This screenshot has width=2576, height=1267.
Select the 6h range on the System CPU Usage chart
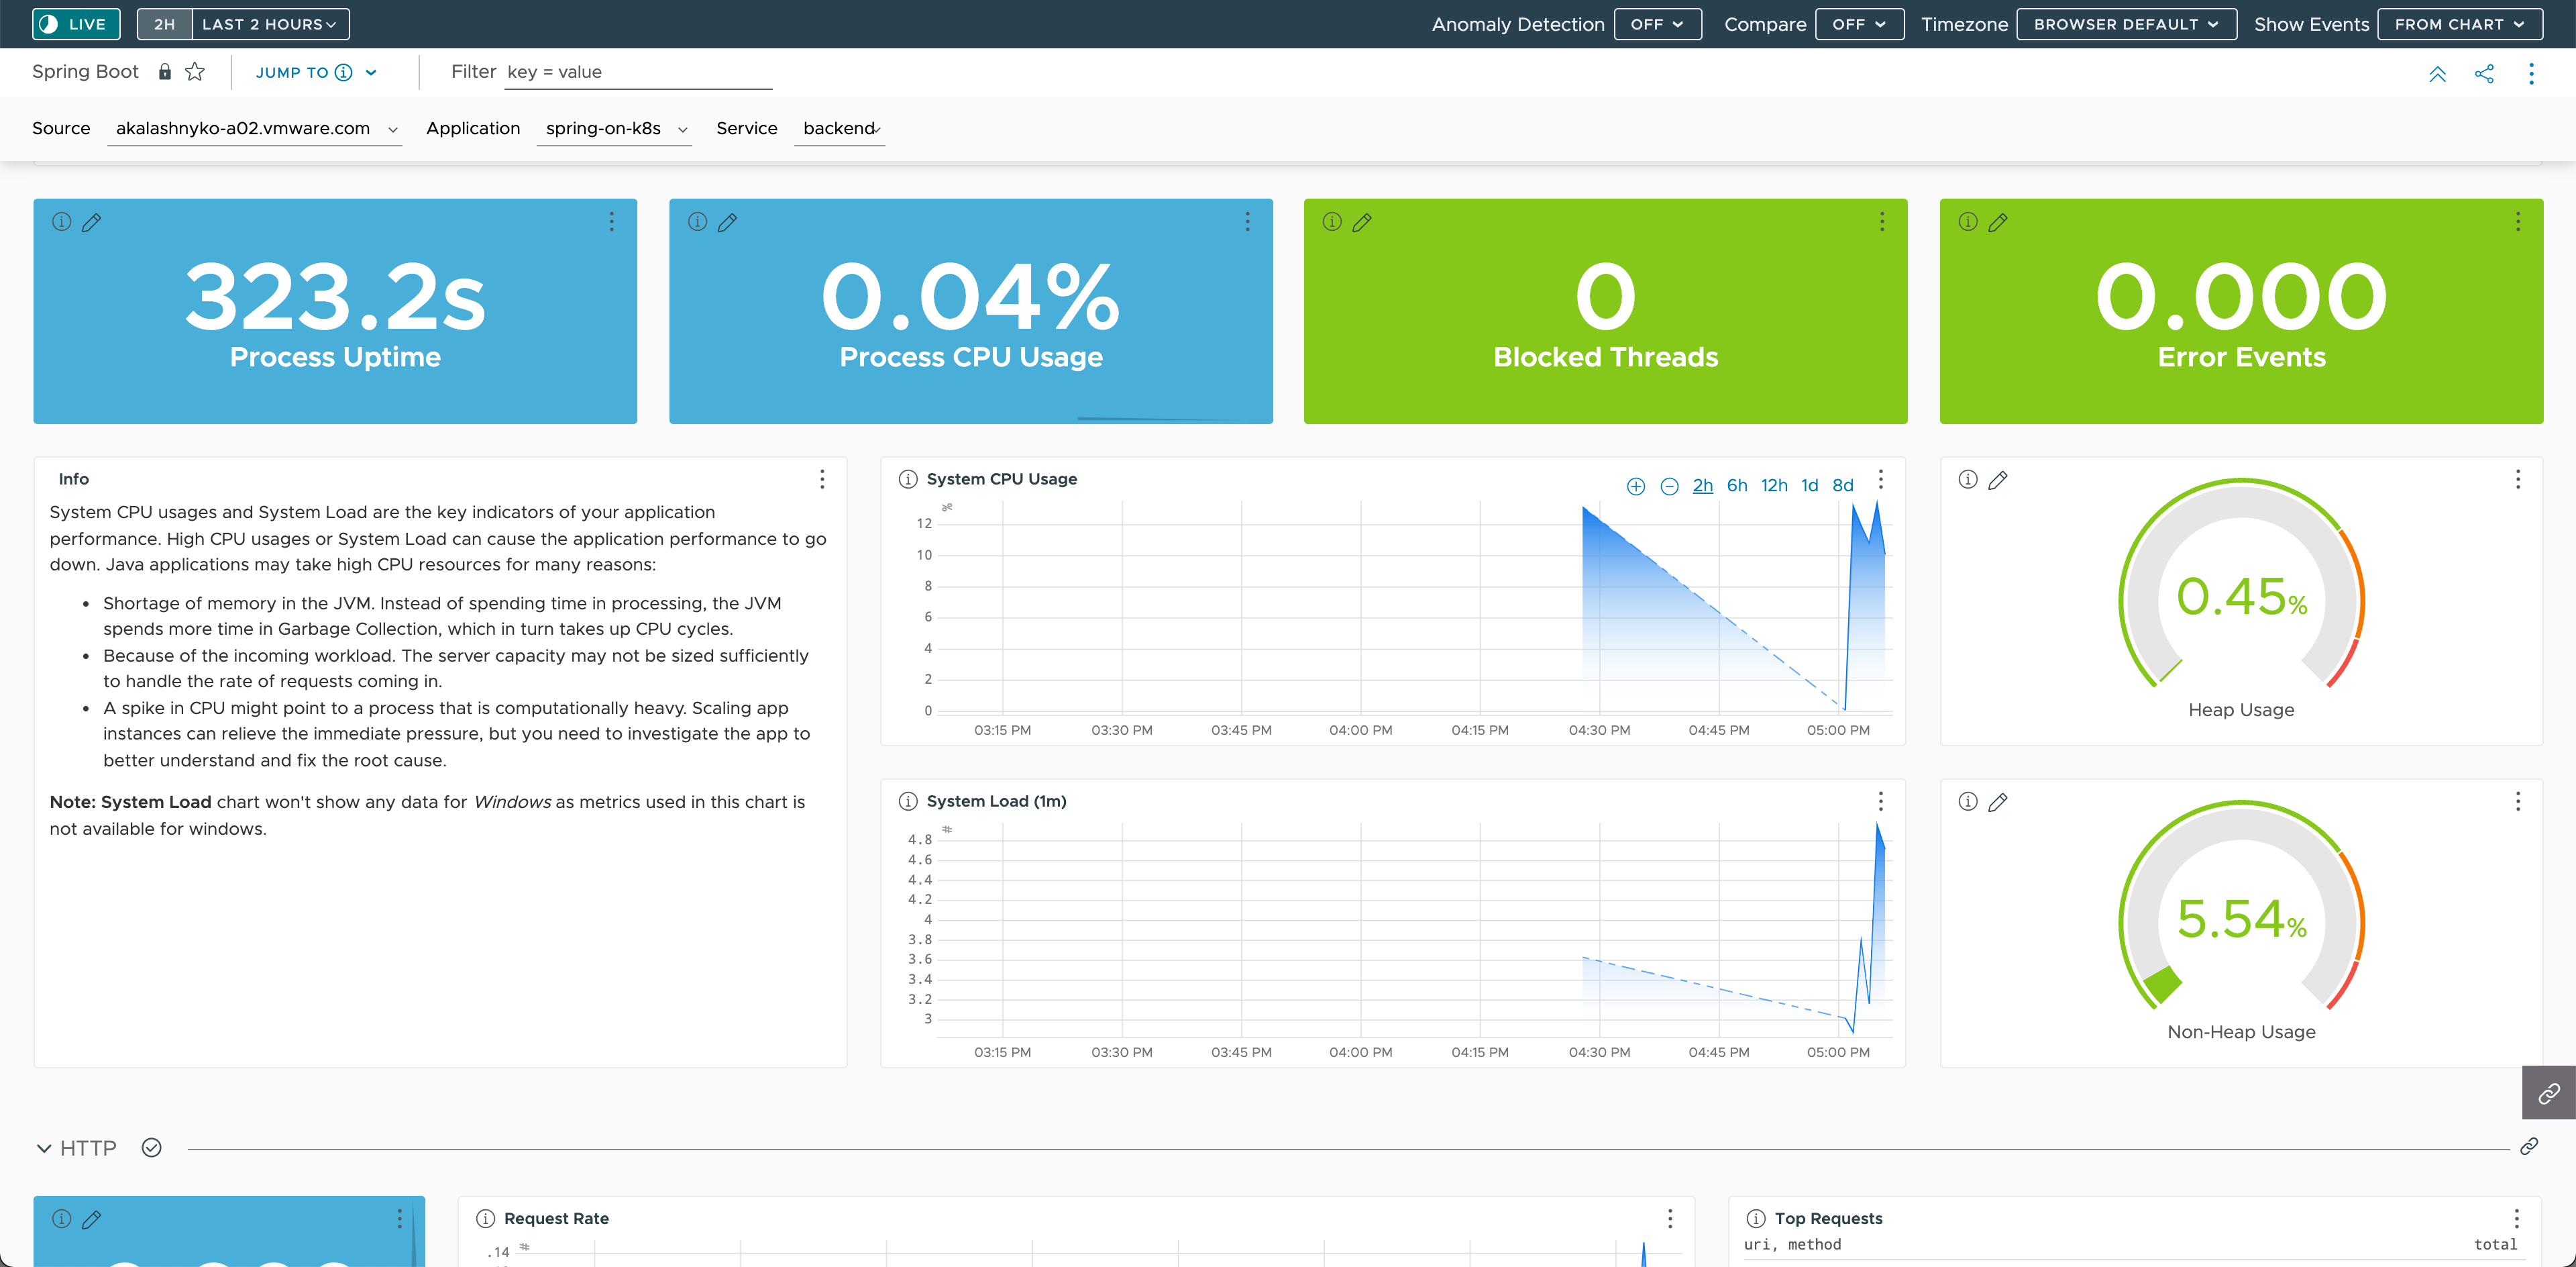(x=1737, y=485)
